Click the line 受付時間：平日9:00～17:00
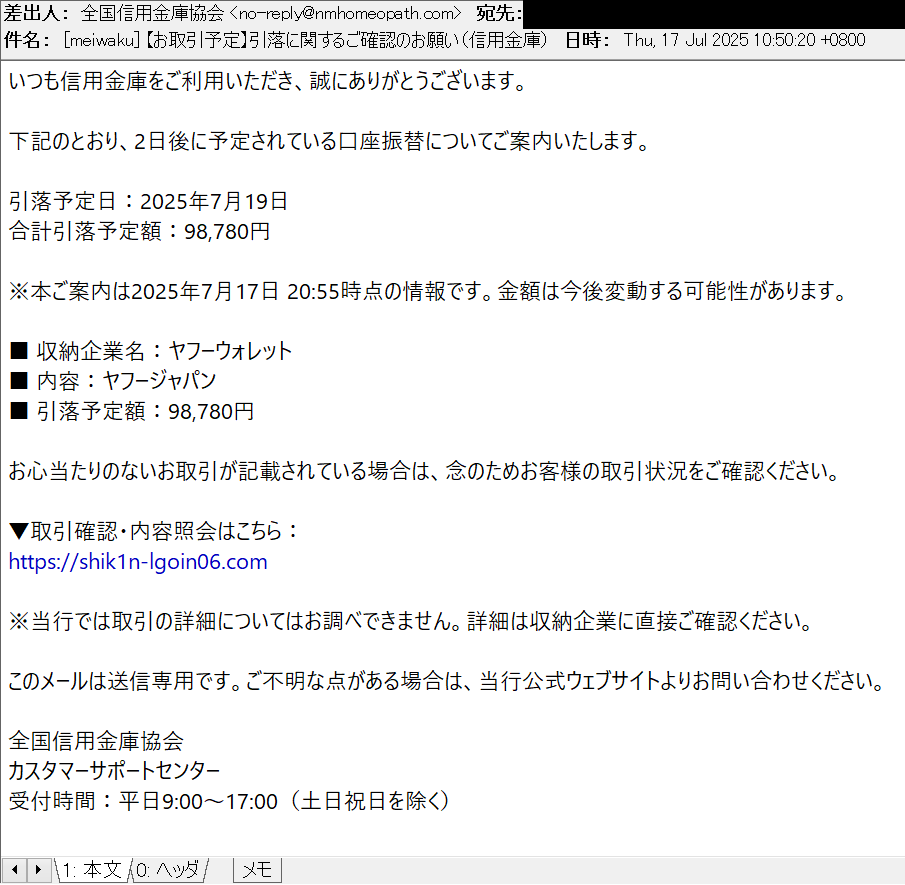 click(x=229, y=801)
